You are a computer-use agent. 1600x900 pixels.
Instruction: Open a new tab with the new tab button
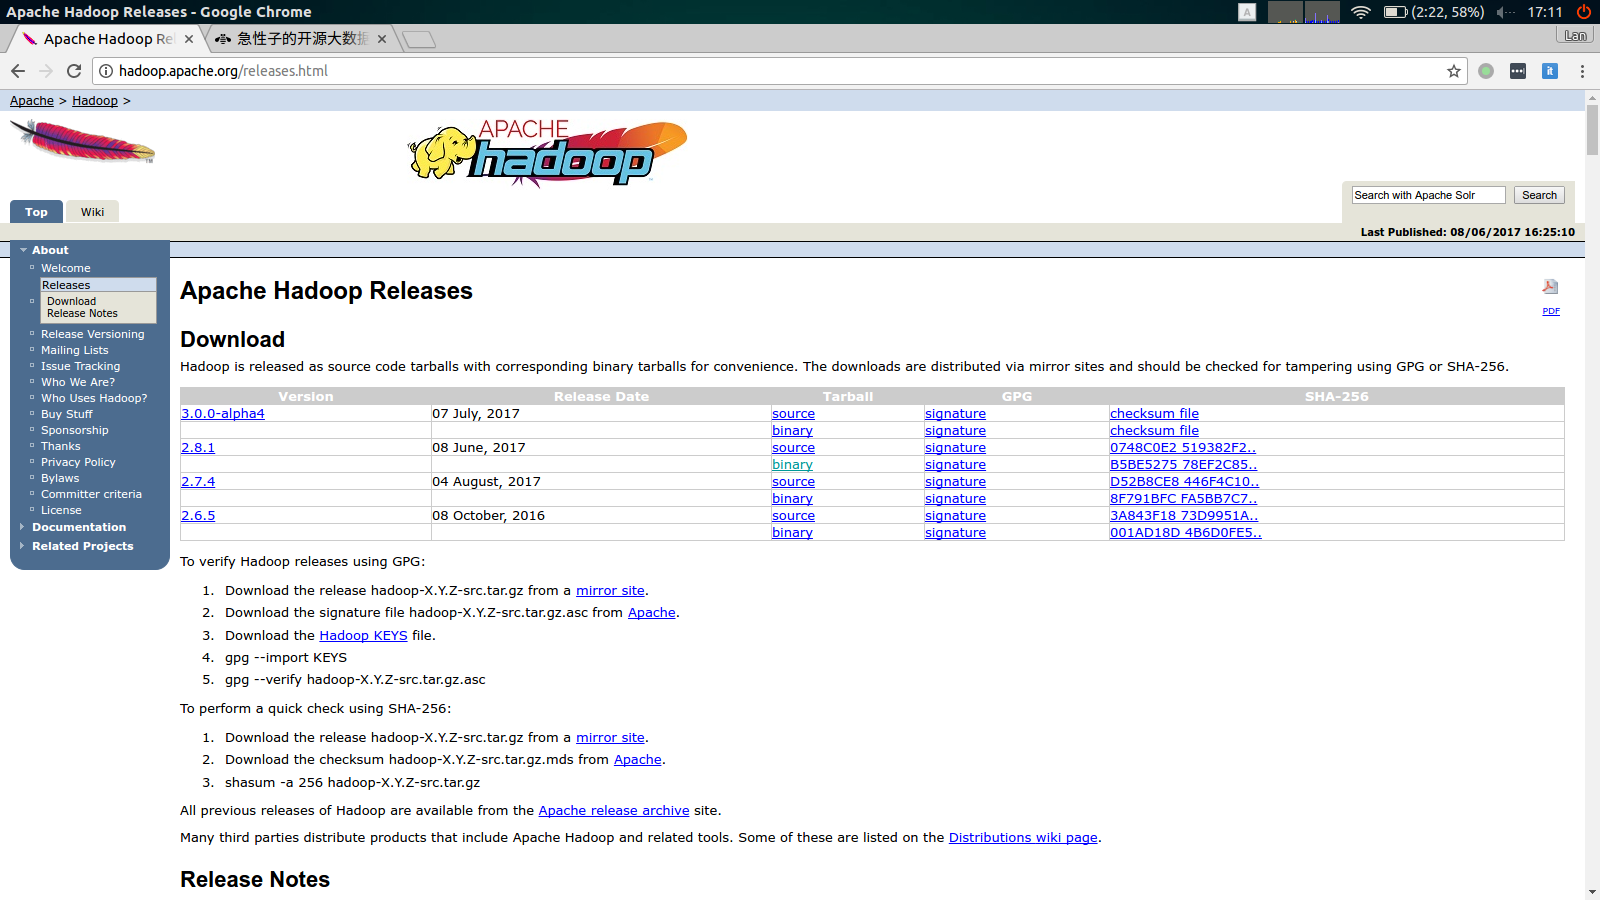coord(419,39)
